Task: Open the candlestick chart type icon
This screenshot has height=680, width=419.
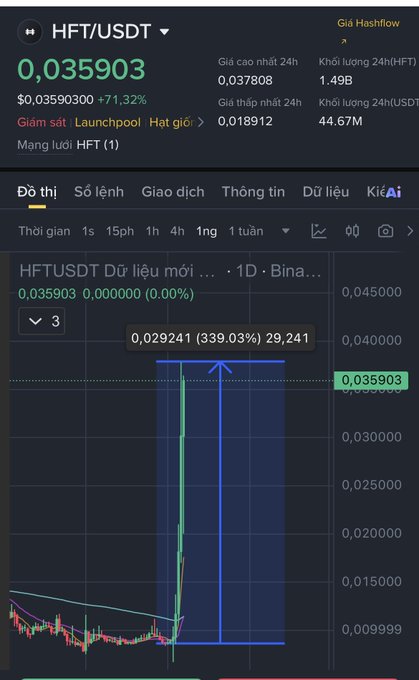Action: 352,231
